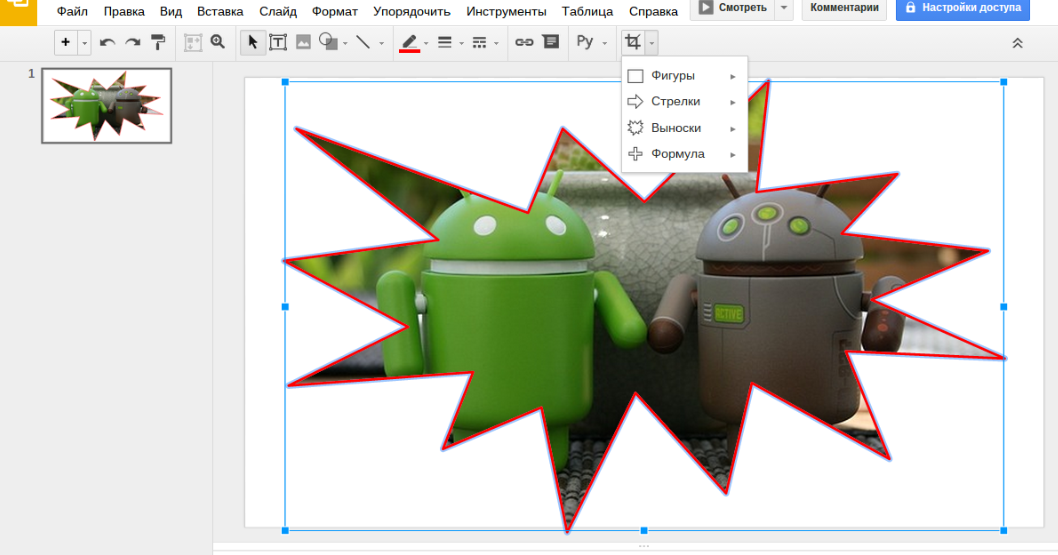This screenshot has height=555, width=1058.
Task: Undo the last action
Action: tap(107, 42)
